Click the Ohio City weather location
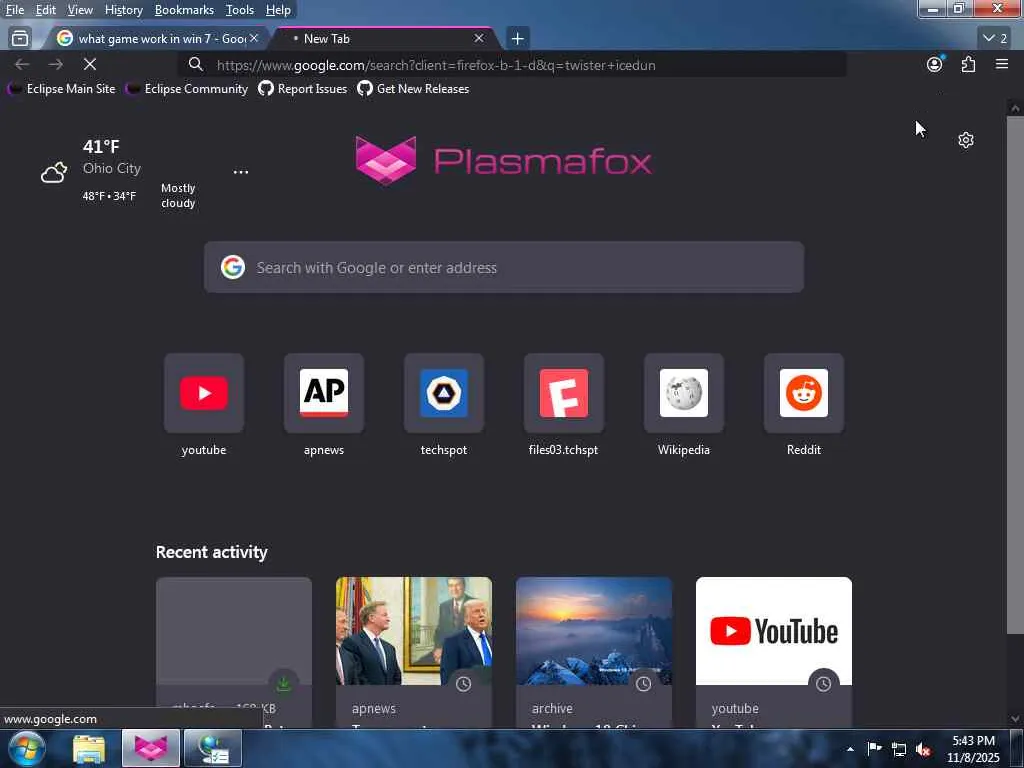Viewport: 1024px width, 768px height. point(112,168)
